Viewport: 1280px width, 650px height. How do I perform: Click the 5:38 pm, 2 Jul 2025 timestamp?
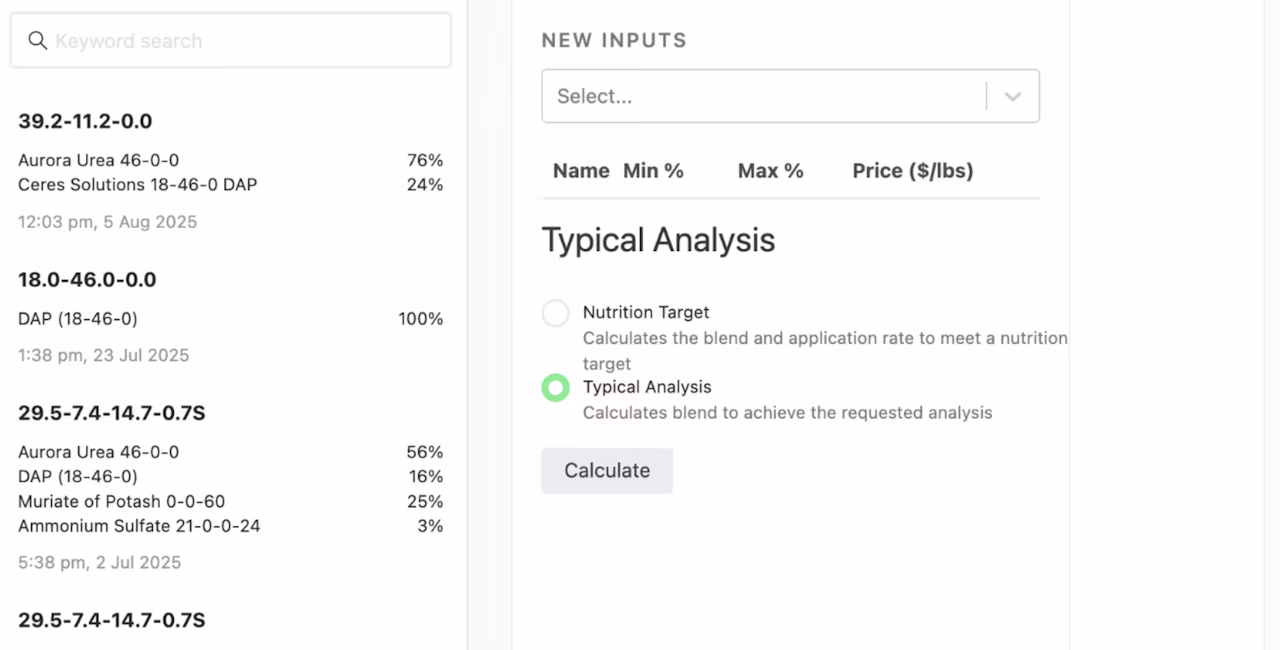tap(99, 562)
